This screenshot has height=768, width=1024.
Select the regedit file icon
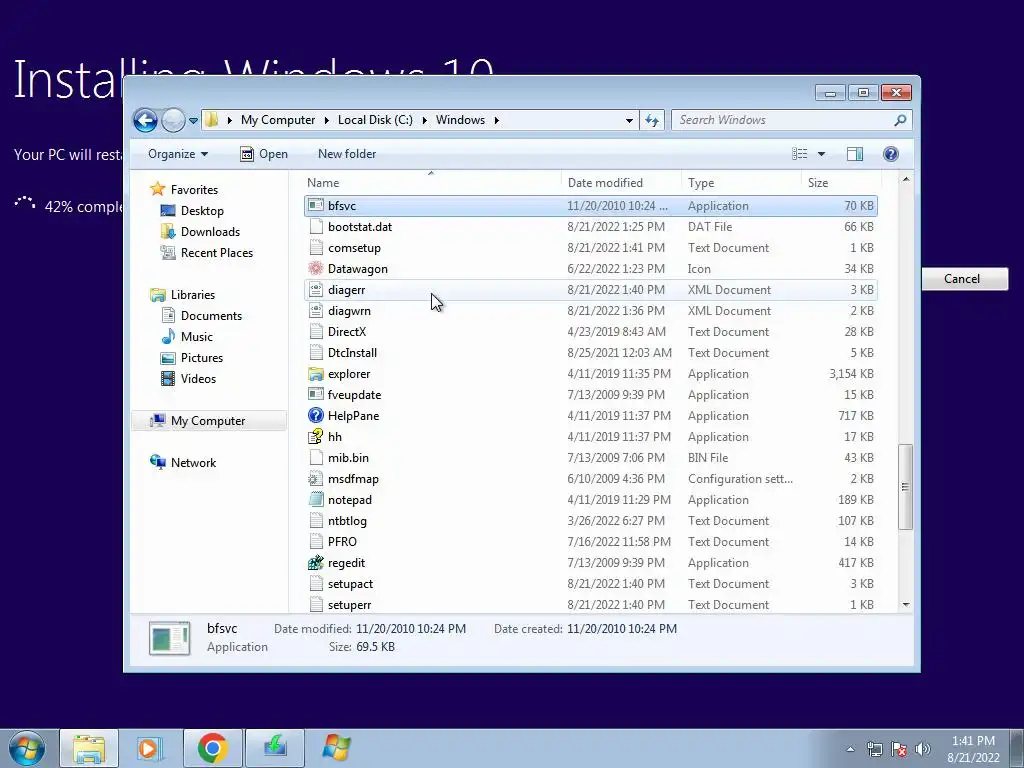316,563
